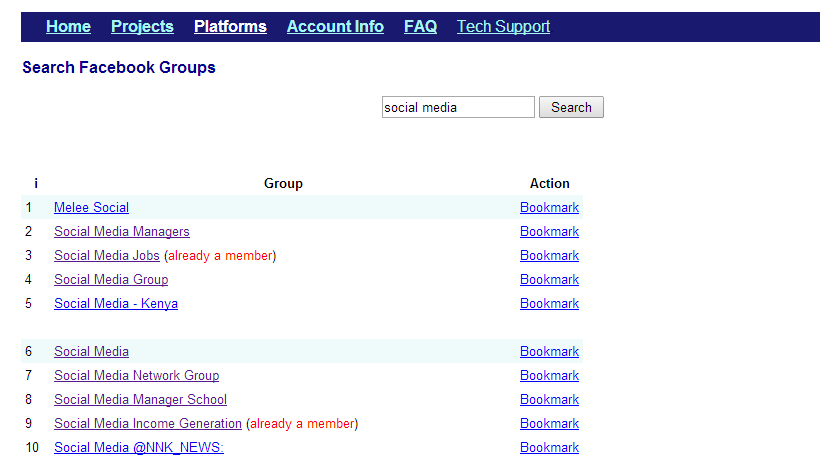Image resolution: width=820 pixels, height=471 pixels.
Task: Open the Platforms menu item
Action: [230, 27]
